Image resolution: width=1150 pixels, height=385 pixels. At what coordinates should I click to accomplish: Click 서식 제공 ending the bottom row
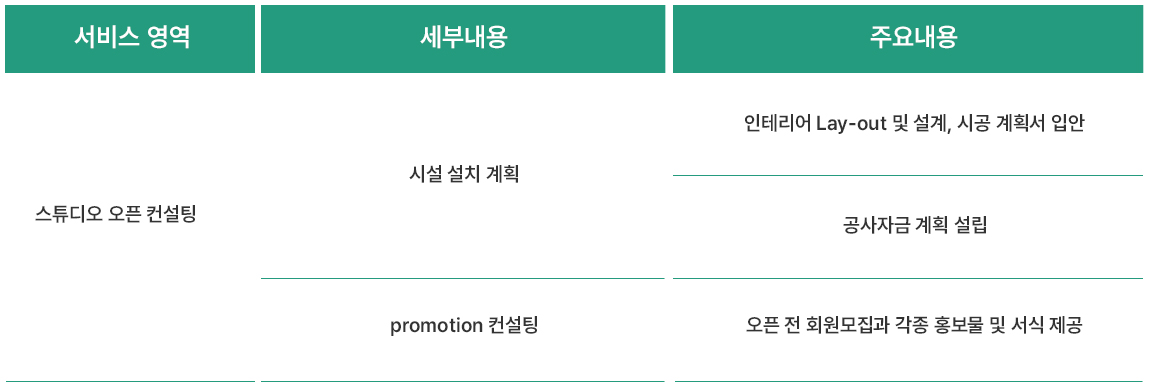(1047, 326)
